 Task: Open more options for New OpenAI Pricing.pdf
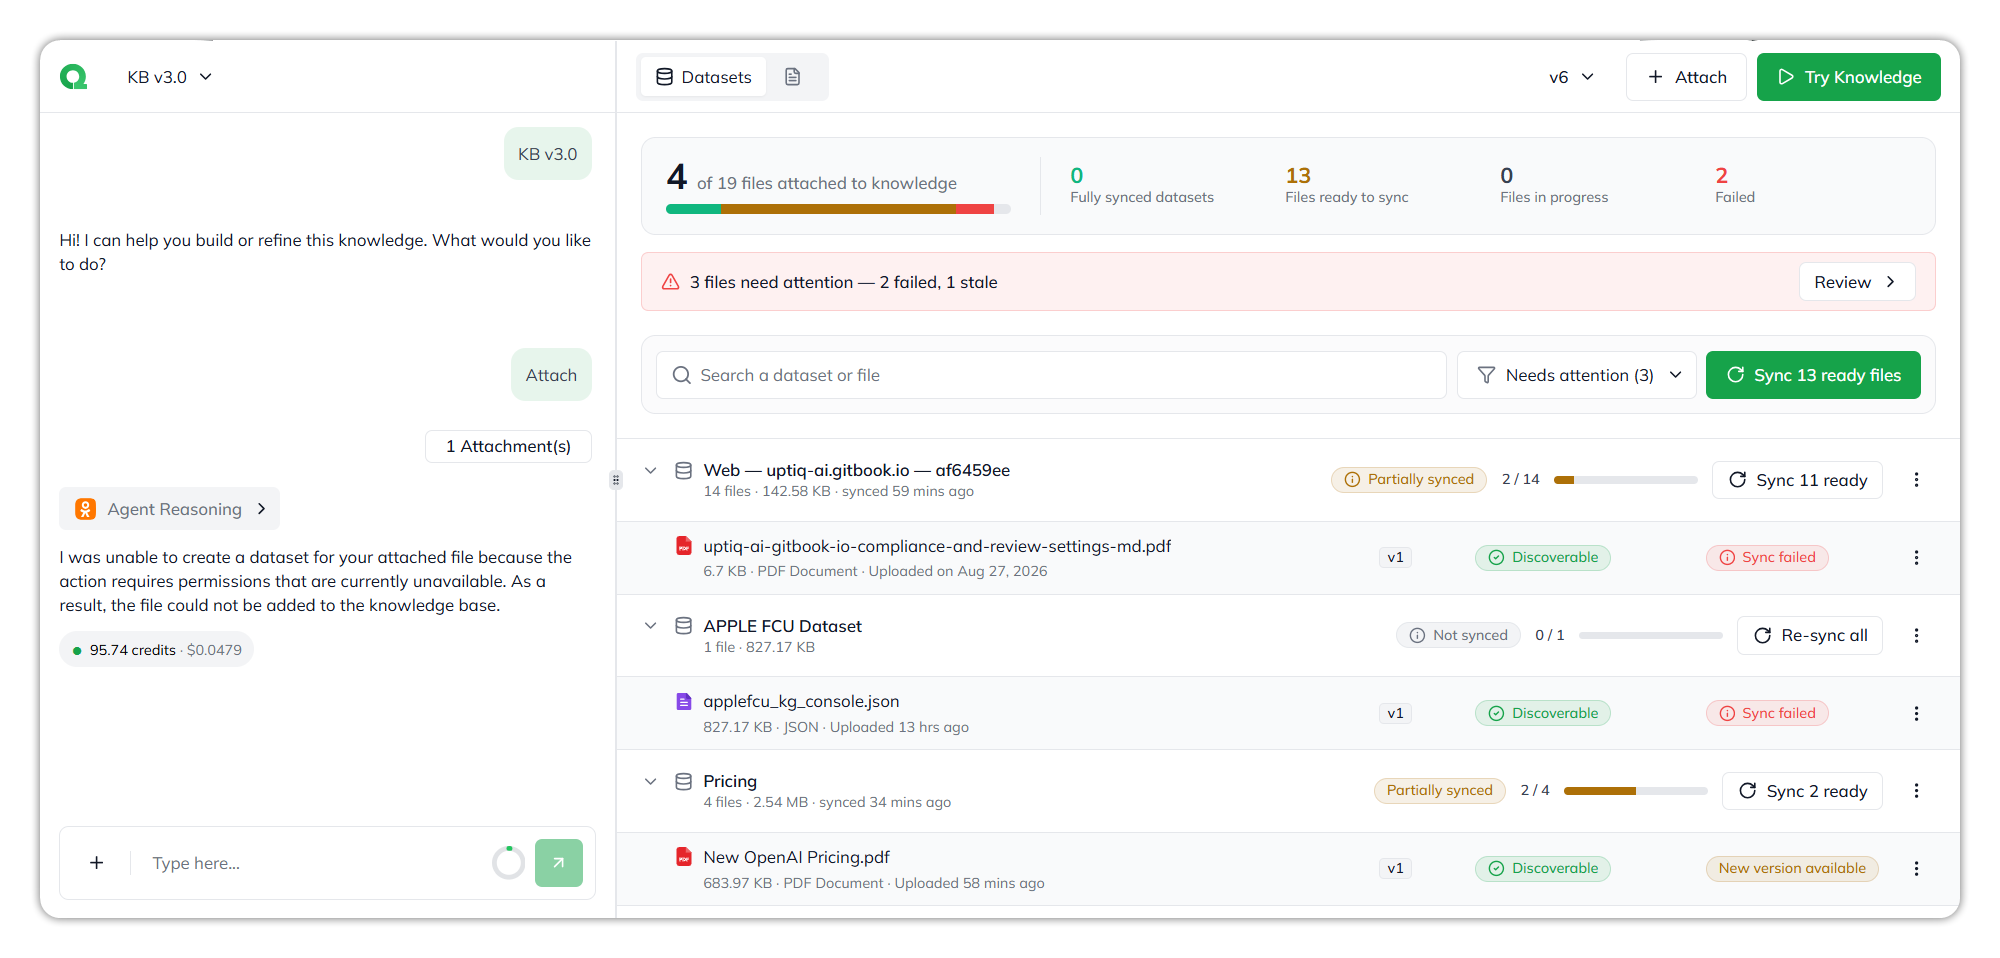1916,868
